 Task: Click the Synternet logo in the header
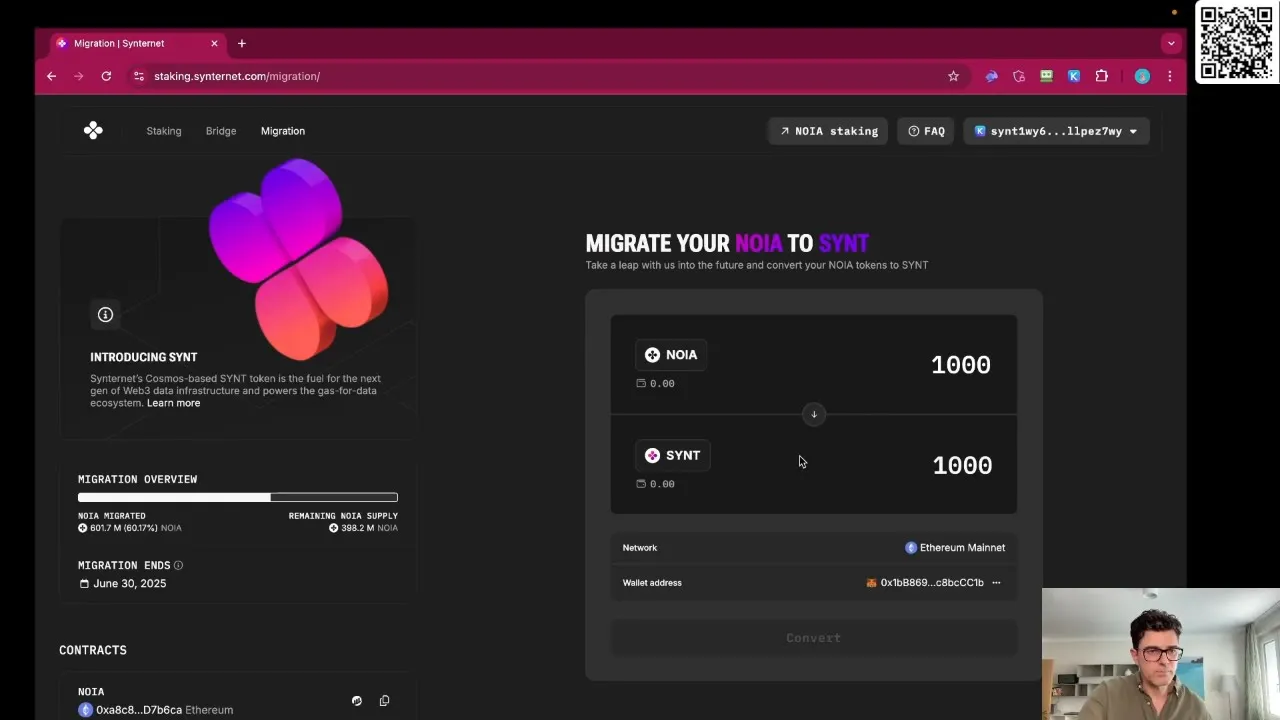point(93,131)
